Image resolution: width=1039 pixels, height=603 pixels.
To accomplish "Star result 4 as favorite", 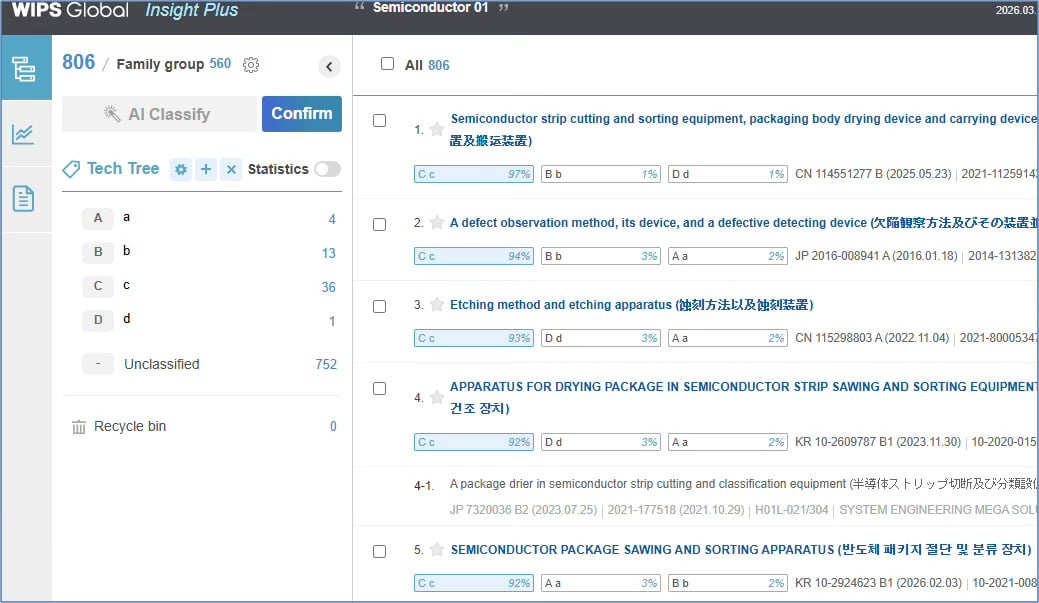I will [437, 398].
